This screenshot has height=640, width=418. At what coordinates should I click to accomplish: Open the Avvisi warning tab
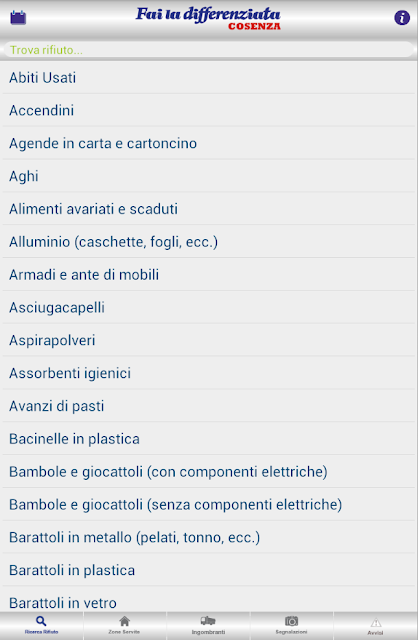click(x=376, y=625)
